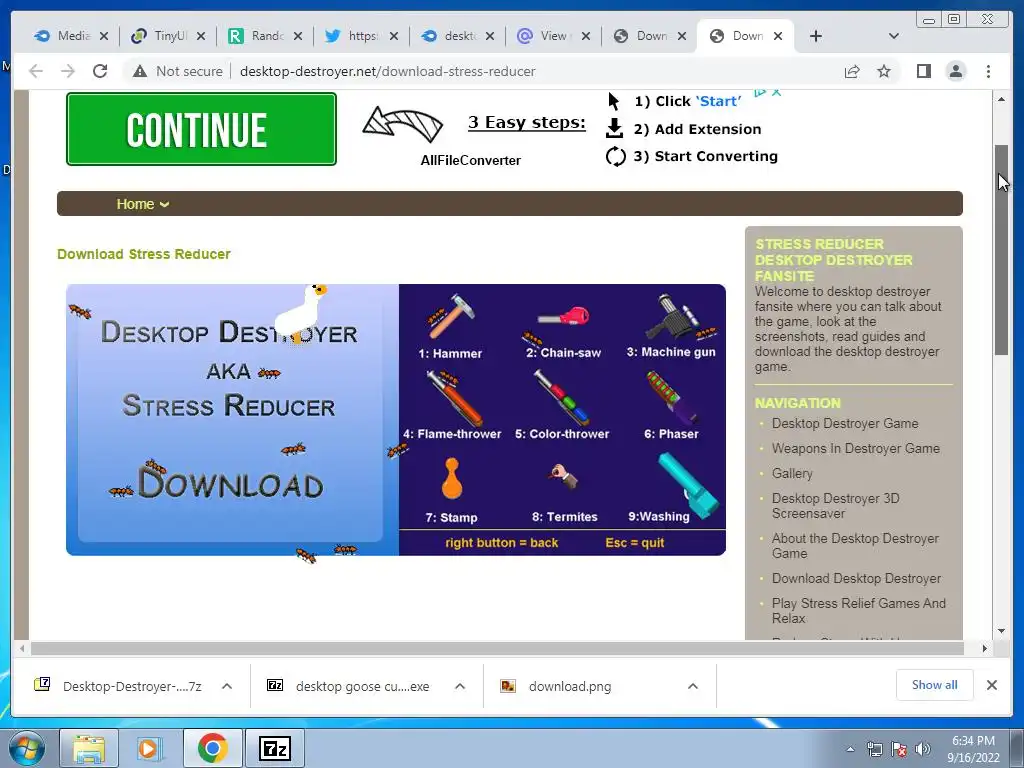Click the address bar URL field
This screenshot has width=1024, height=768.
[388, 71]
